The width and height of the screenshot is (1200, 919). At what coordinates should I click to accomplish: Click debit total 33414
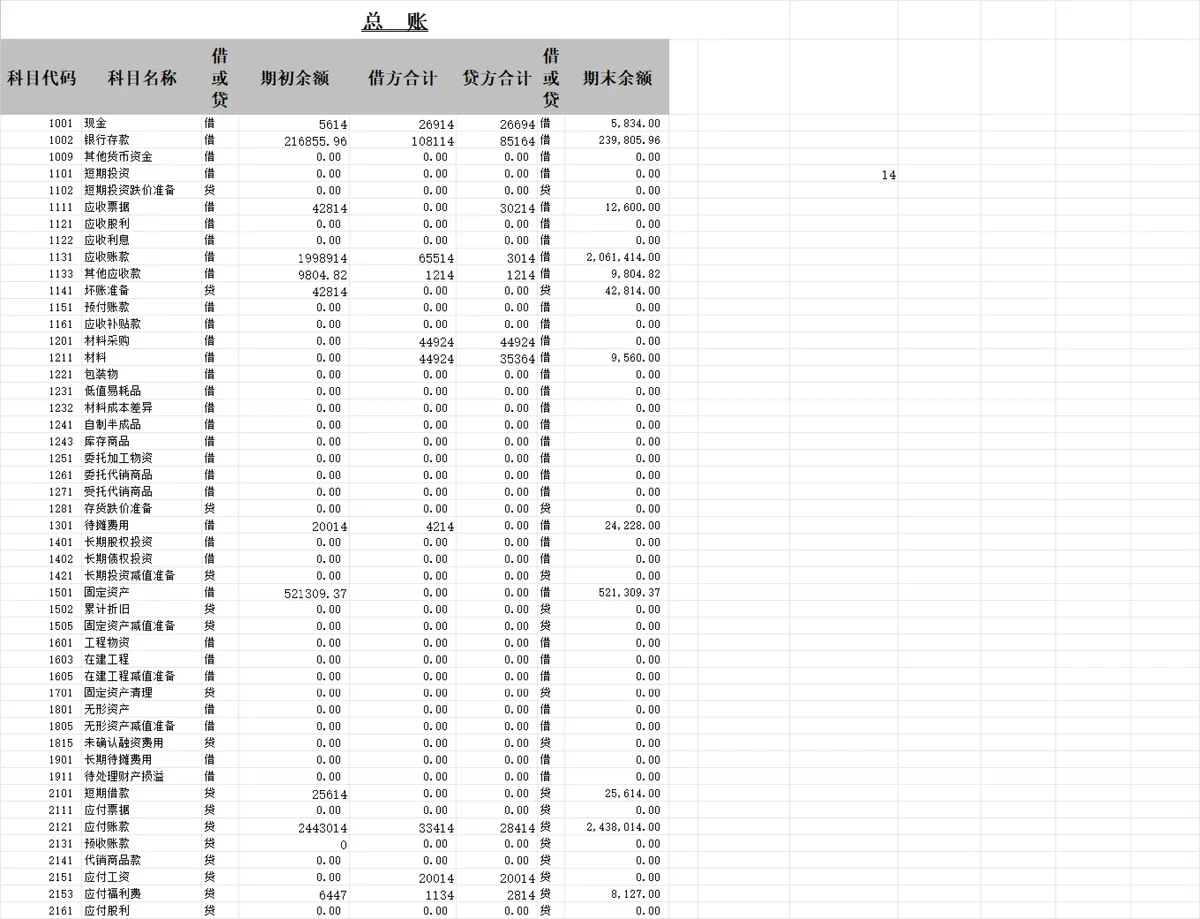click(437, 828)
